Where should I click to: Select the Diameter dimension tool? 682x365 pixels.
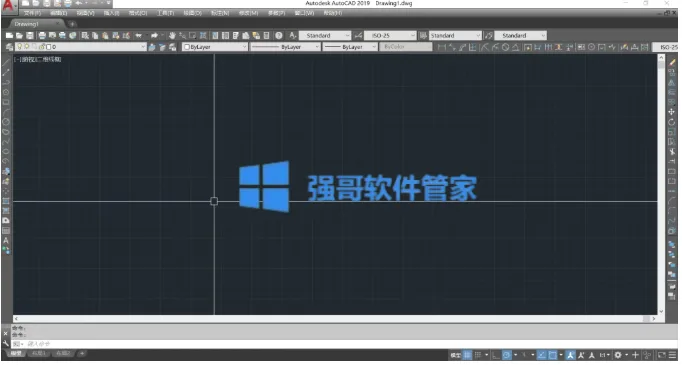pyautogui.click(x=505, y=47)
